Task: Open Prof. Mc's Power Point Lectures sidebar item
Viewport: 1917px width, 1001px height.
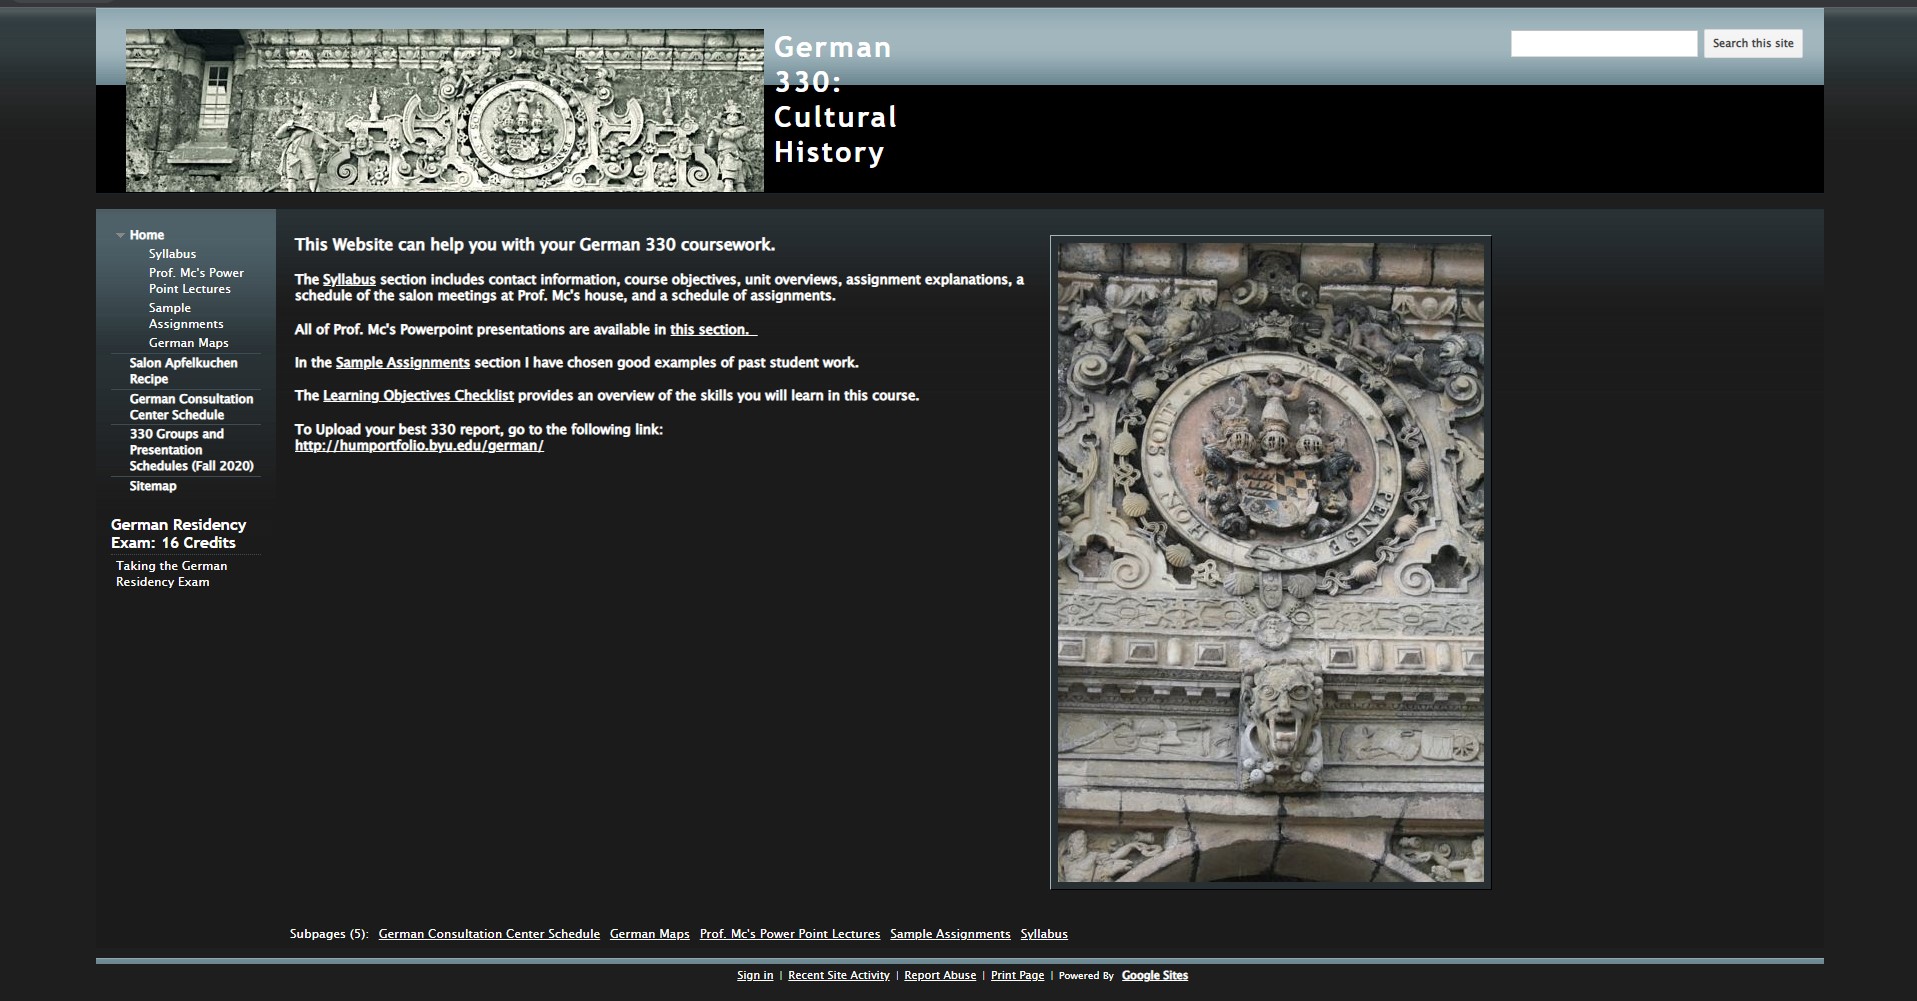Action: click(x=196, y=281)
